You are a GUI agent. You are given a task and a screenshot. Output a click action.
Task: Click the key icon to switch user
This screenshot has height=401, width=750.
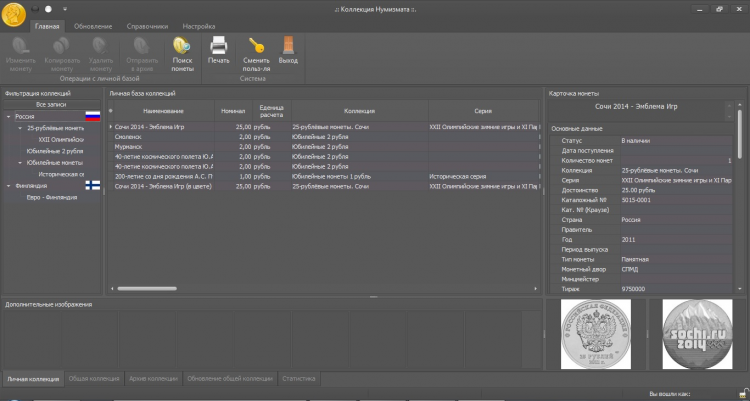coord(256,46)
